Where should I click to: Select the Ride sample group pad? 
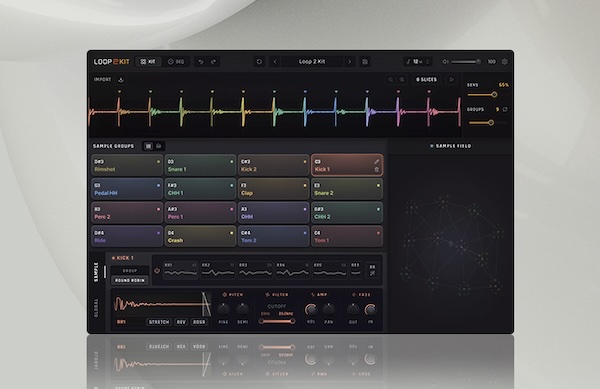(127, 236)
